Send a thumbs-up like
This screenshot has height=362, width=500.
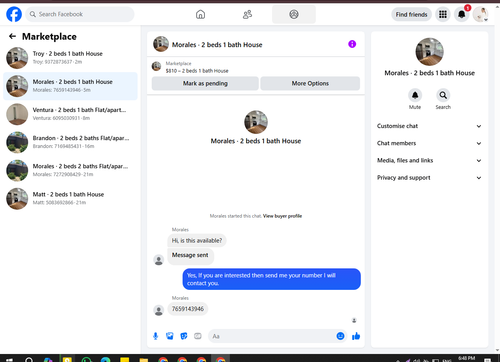356,336
